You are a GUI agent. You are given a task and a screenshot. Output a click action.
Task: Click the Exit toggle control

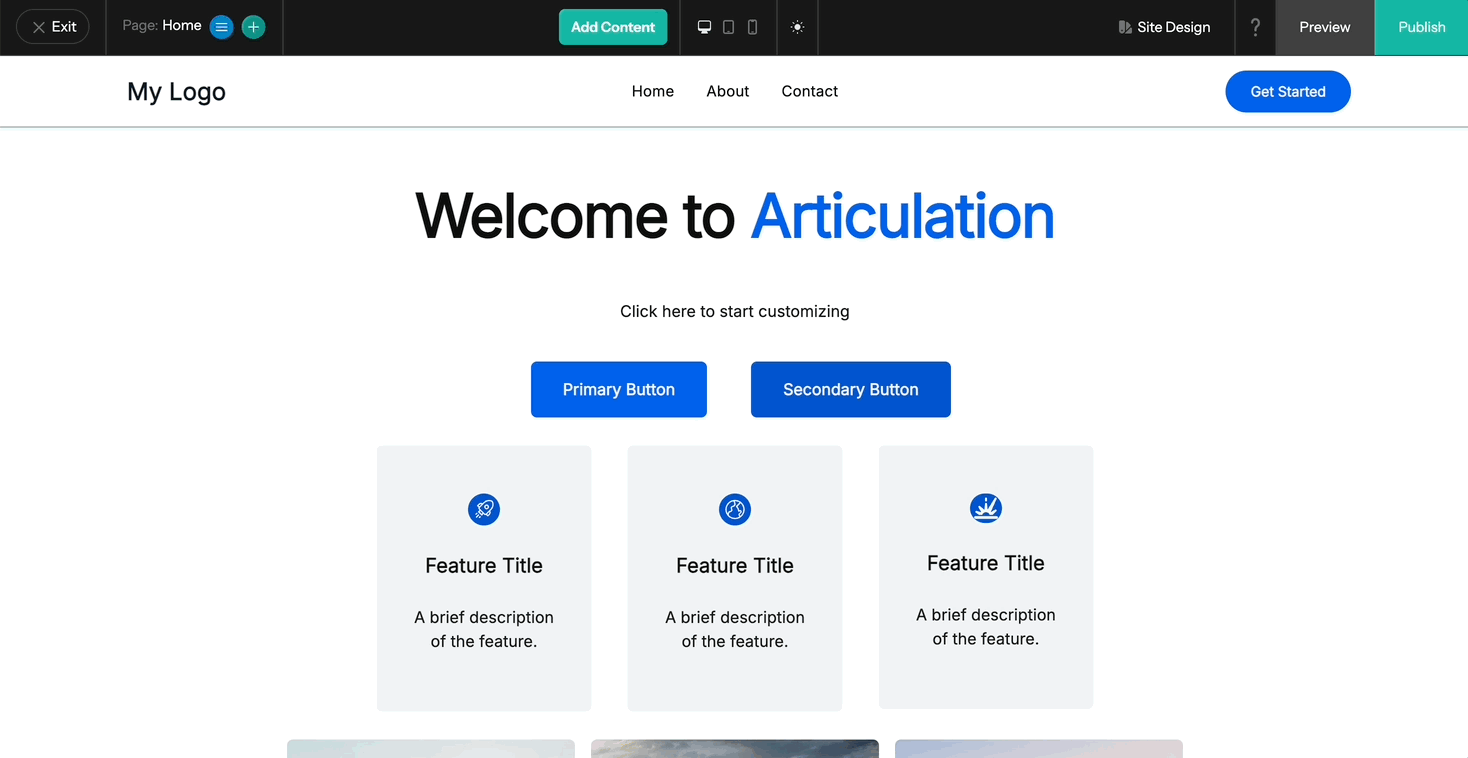tap(52, 27)
